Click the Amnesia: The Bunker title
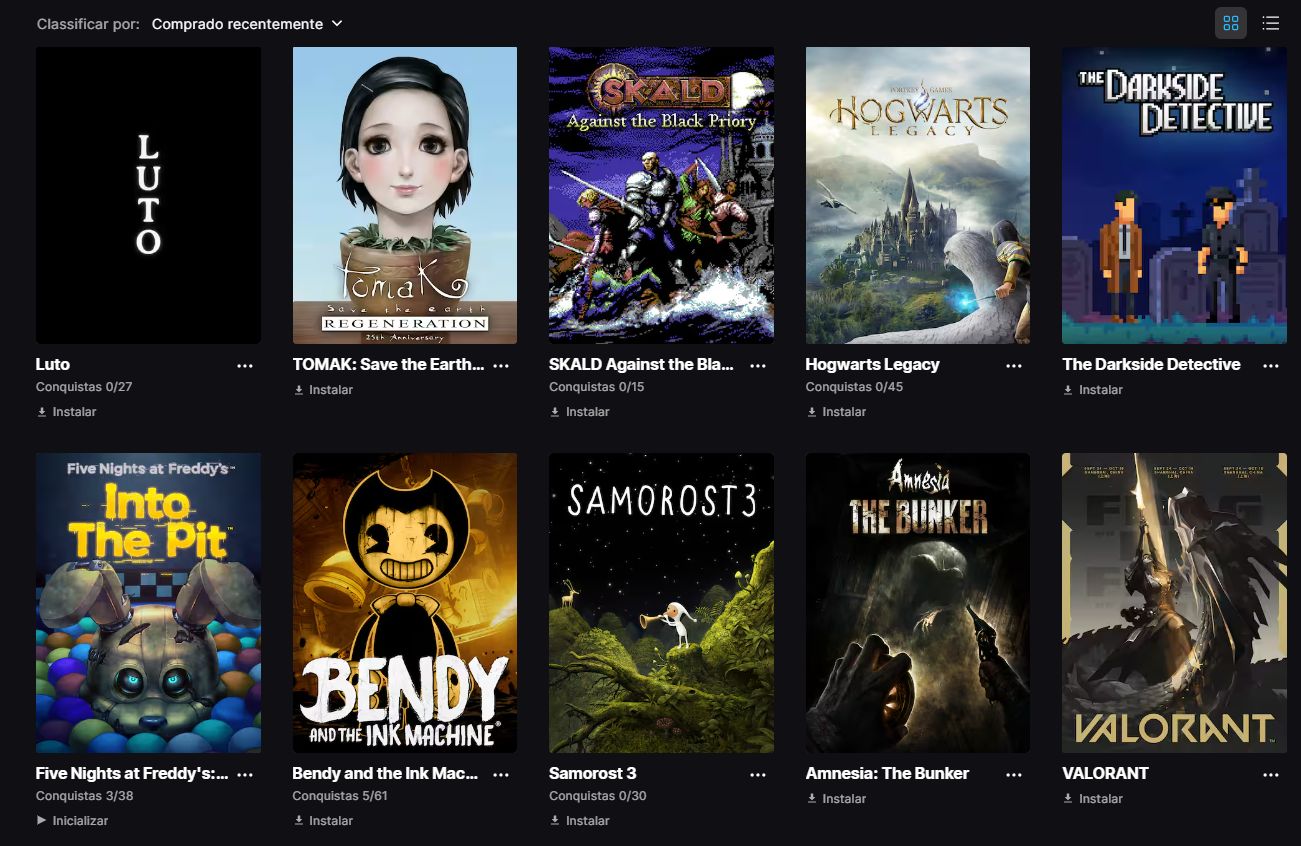The image size is (1301, 846). (887, 773)
